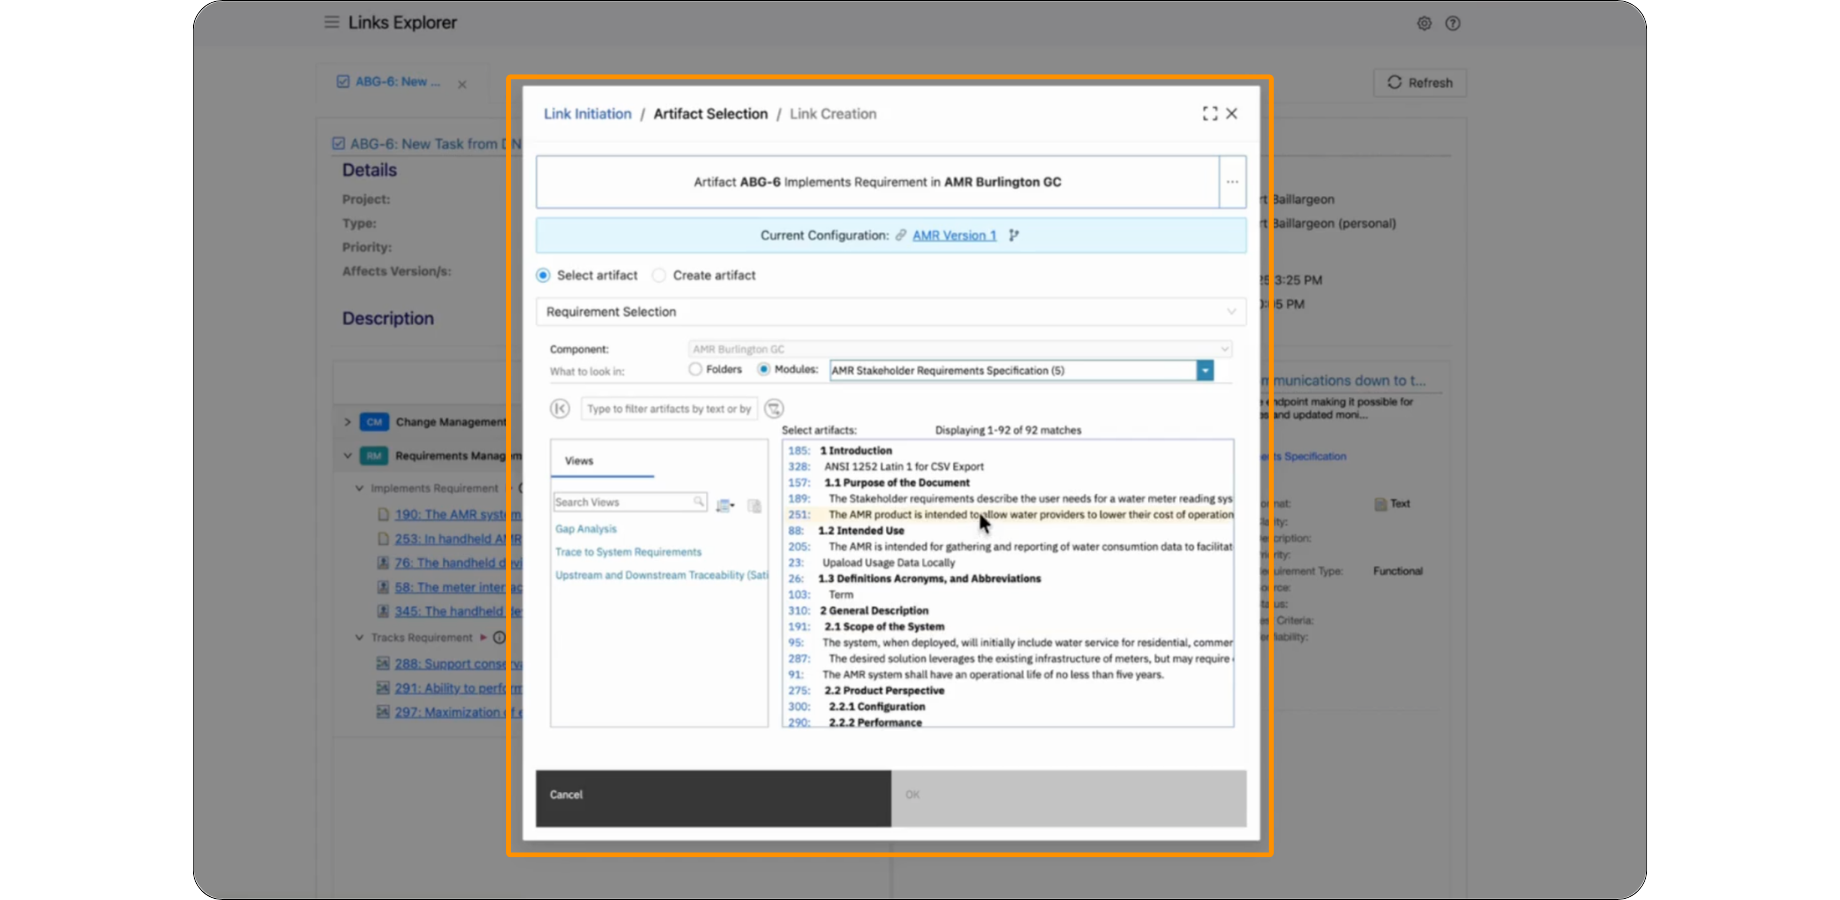Click the link icon before AMR Version 1
The height and width of the screenshot is (900, 1840).
pos(901,236)
